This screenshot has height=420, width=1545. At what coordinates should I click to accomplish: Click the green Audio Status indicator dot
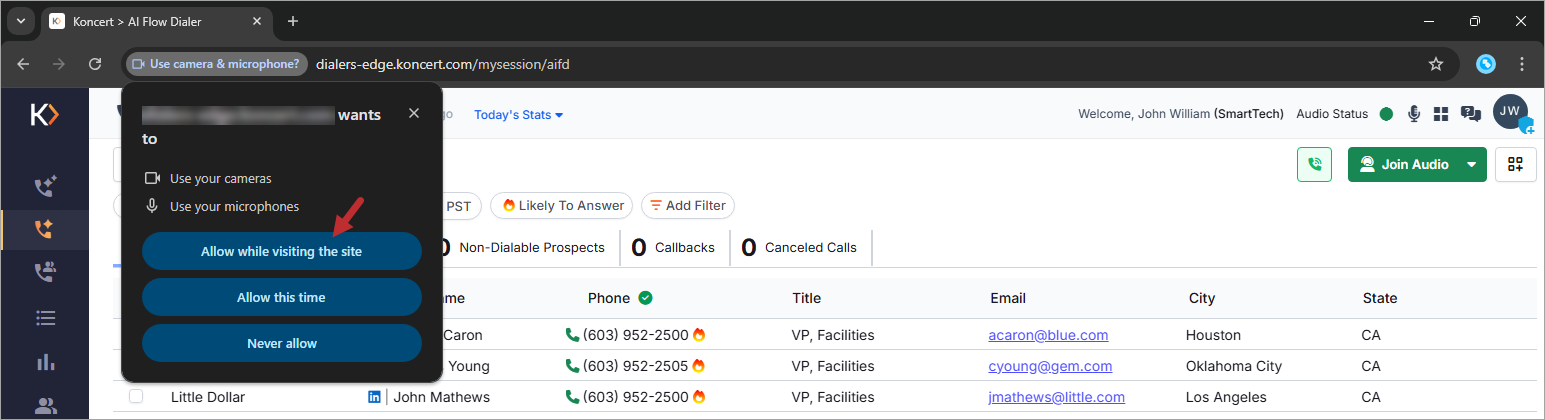coord(1386,114)
